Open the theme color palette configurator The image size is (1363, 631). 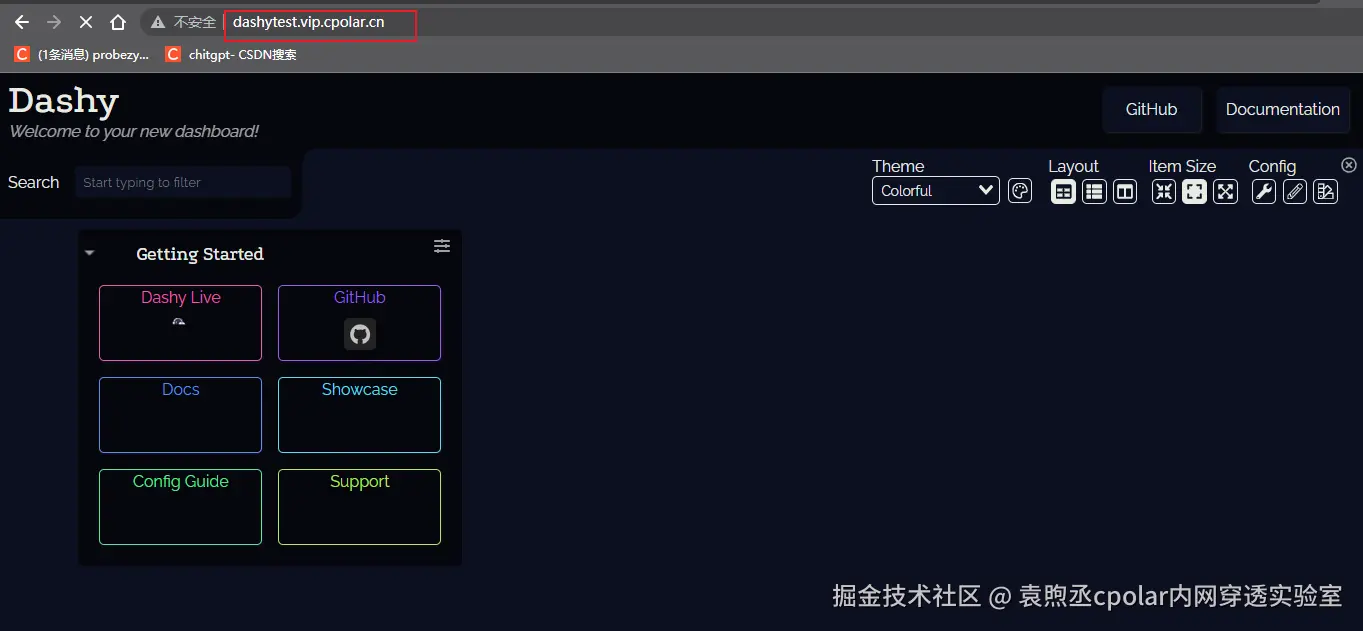click(x=1020, y=191)
